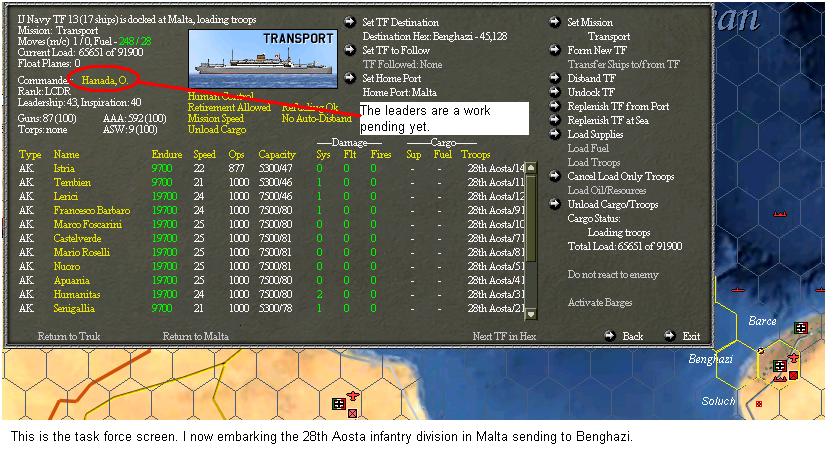This screenshot has height=453, width=835.
Task: Click arrow icon beside Cancel Load Only Troops
Action: pos(555,176)
